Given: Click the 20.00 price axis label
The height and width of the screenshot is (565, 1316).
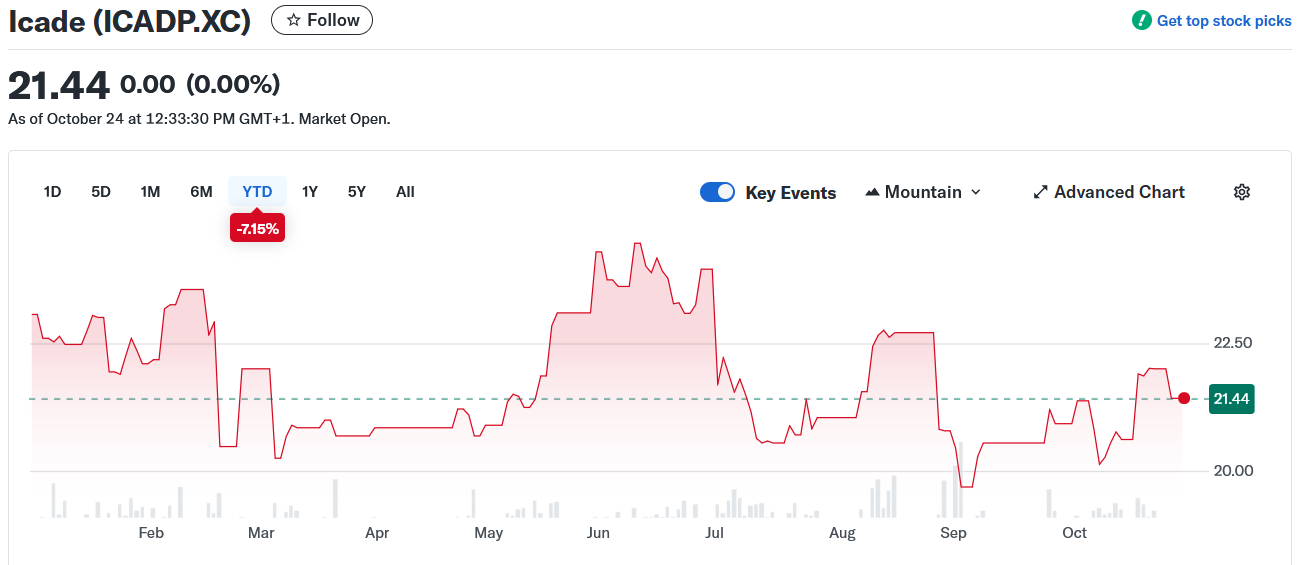Looking at the screenshot, I should tap(1232, 471).
